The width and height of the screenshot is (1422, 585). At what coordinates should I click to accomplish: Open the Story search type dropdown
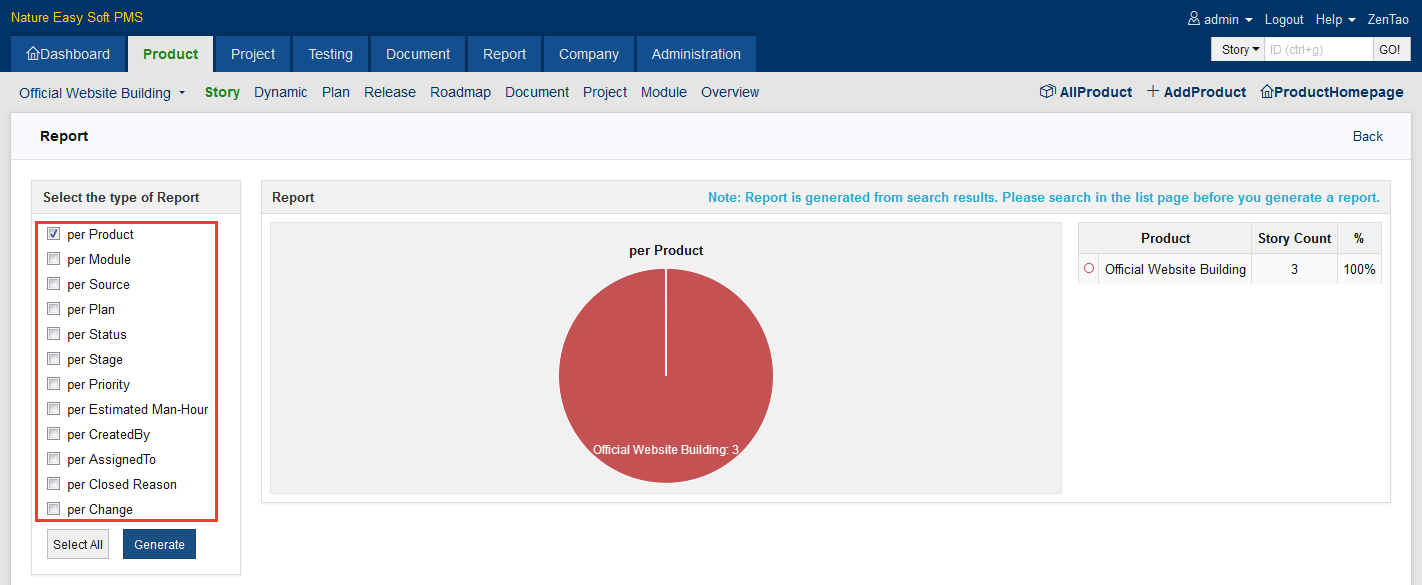[1240, 49]
